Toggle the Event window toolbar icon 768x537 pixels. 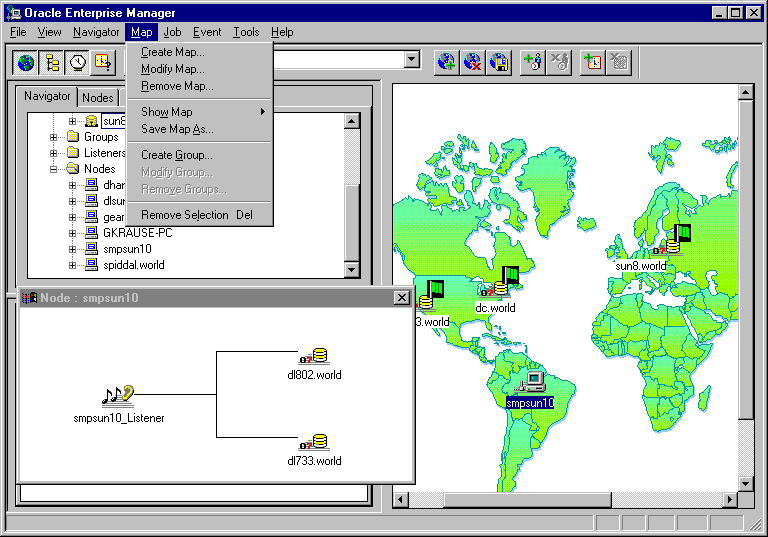tap(103, 63)
